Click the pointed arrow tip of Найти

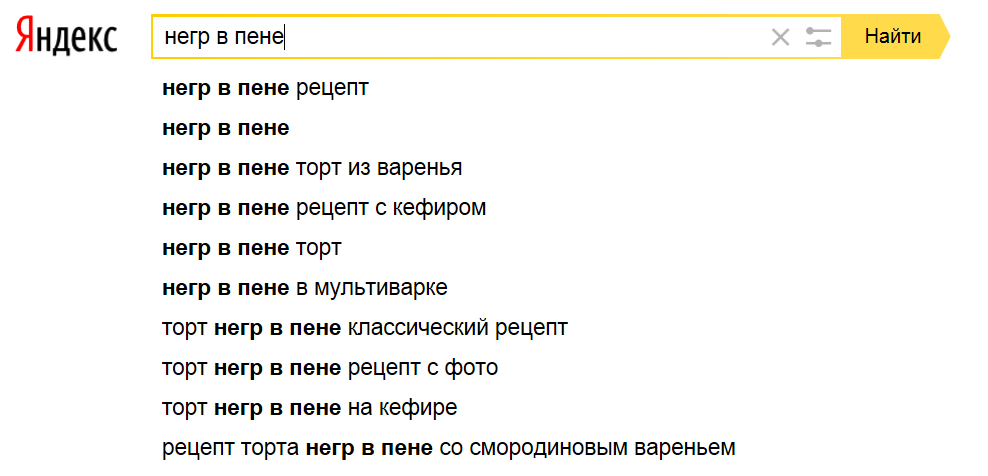point(943,38)
